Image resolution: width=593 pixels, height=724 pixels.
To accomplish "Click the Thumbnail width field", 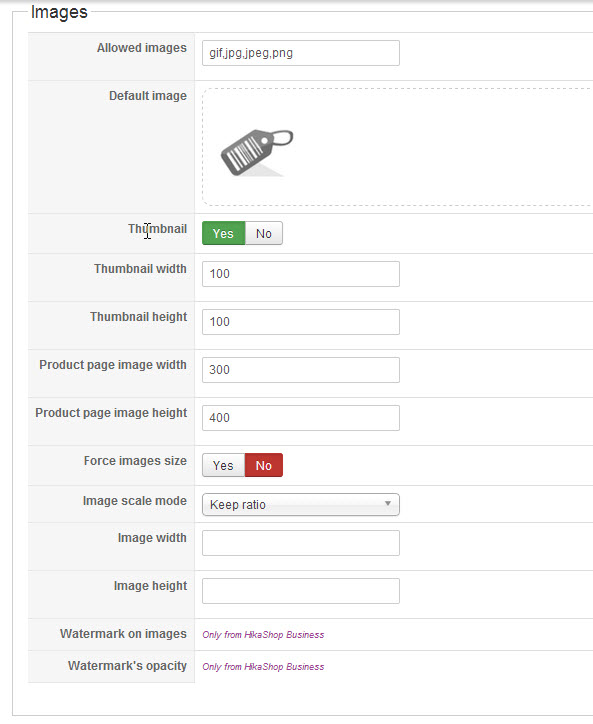I will 301,274.
